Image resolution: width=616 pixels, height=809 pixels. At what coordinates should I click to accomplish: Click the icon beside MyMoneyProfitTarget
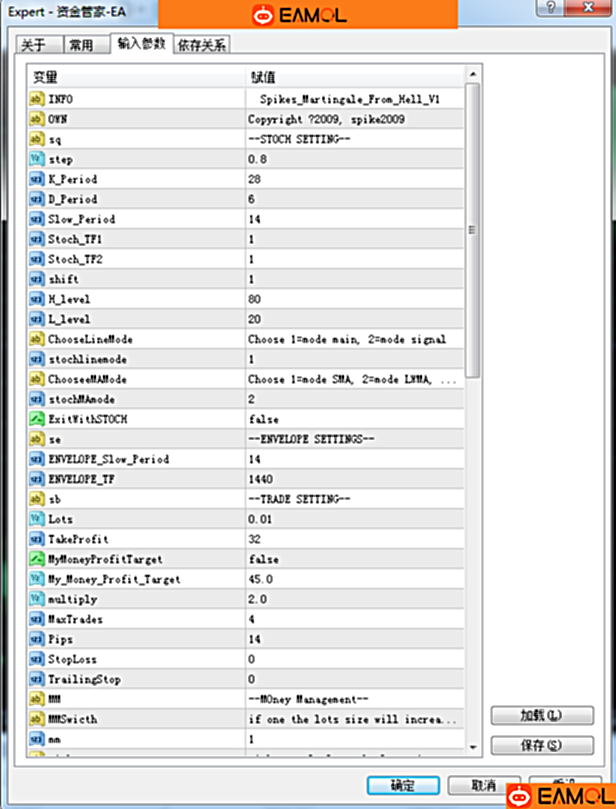(x=38, y=559)
